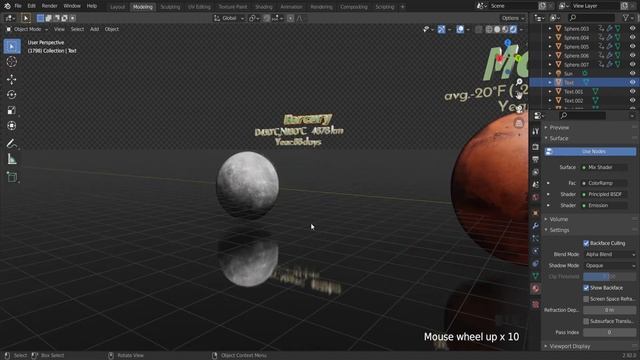Screen dimensions: 640x360
Task: Open the Object properties tab
Action: [x=536, y=213]
